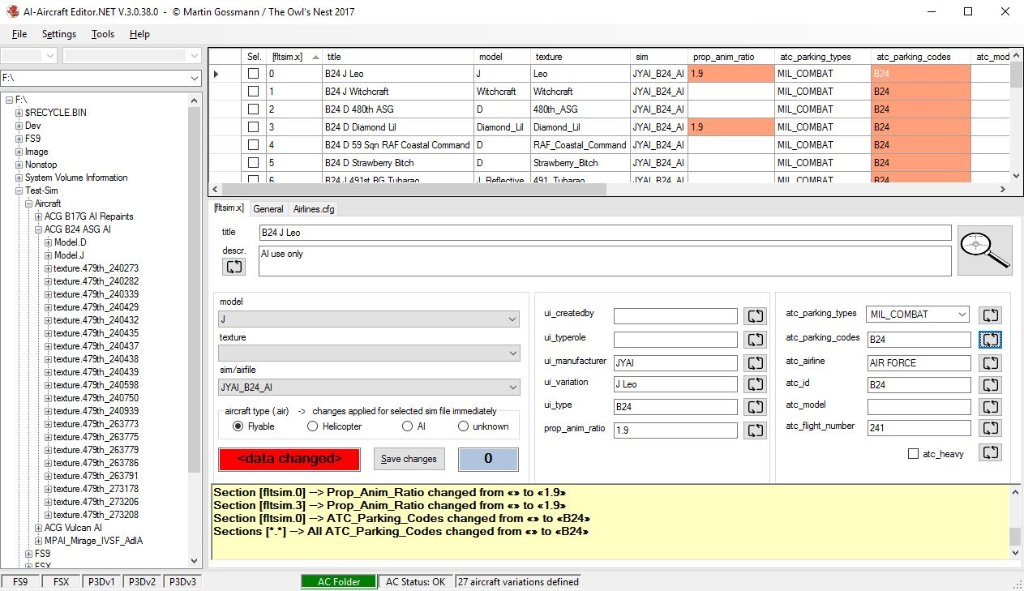Click the apply-to-all icon beside prop_anim_ratio

[755, 430]
